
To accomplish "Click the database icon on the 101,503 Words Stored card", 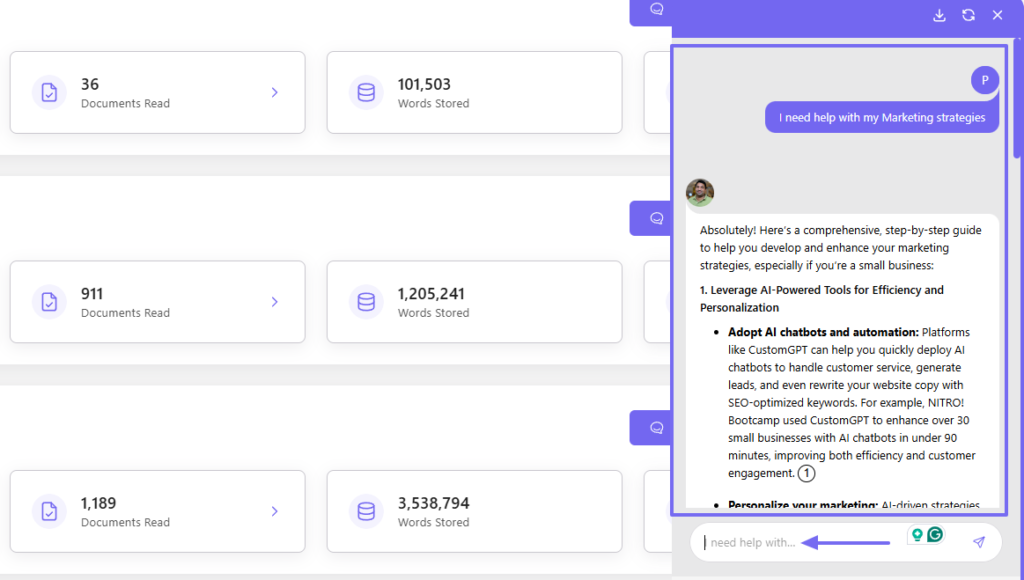I will (x=366, y=92).
